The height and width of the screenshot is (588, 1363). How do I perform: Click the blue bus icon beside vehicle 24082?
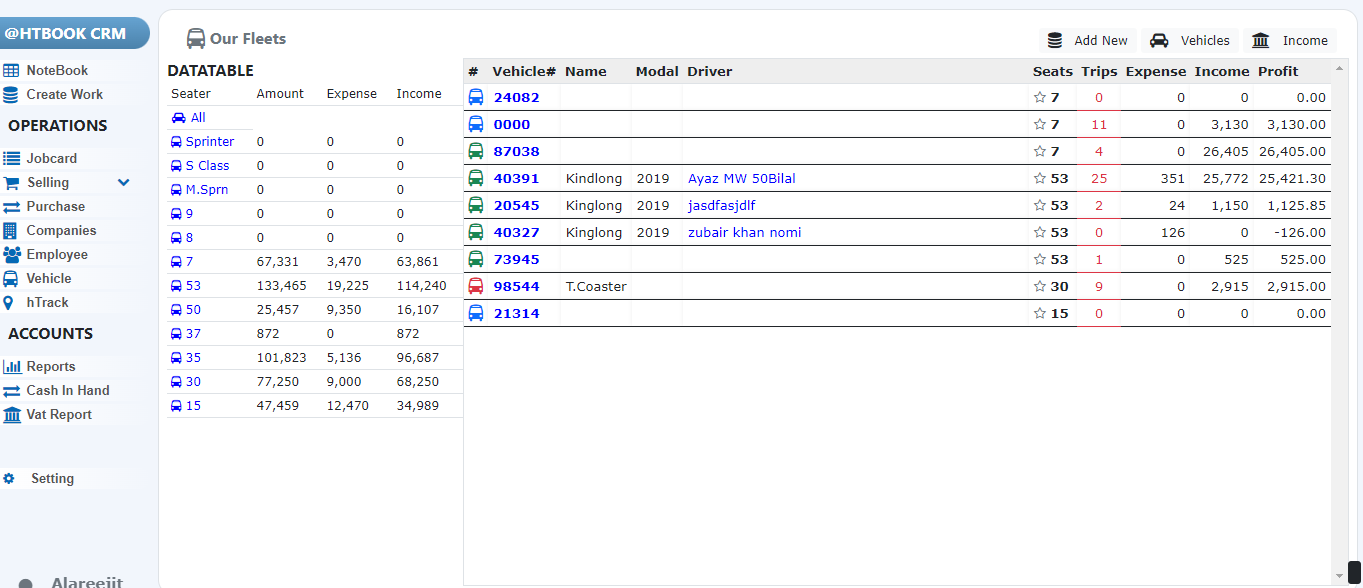coord(476,97)
